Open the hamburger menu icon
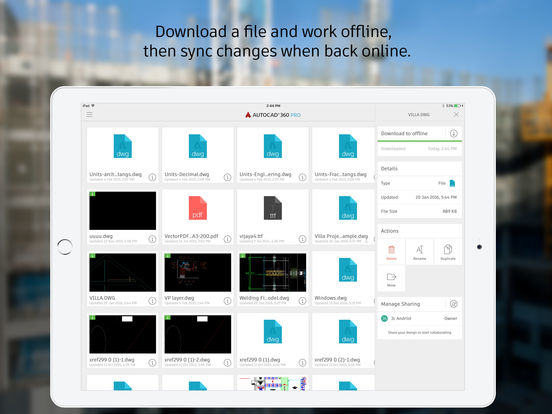The width and height of the screenshot is (552, 414). point(89,114)
